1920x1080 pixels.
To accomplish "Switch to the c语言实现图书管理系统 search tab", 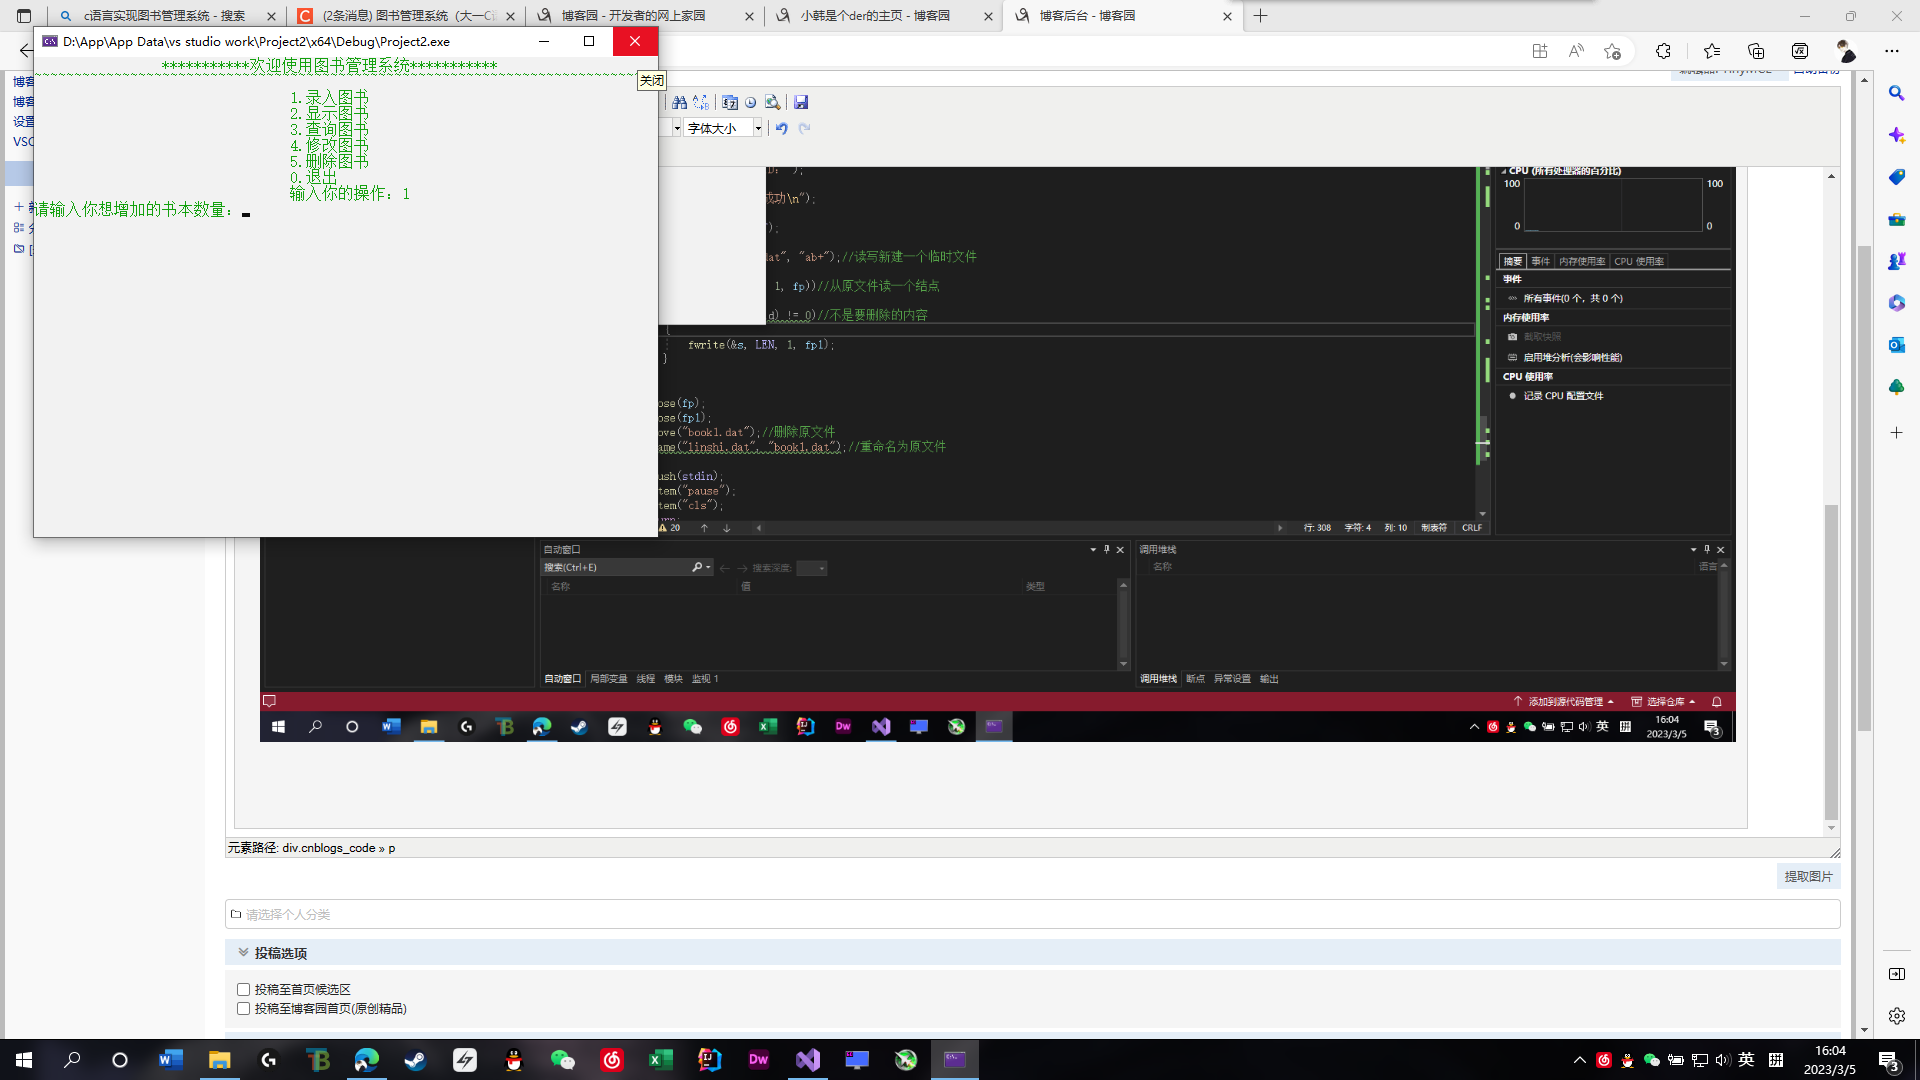I will pos(165,16).
